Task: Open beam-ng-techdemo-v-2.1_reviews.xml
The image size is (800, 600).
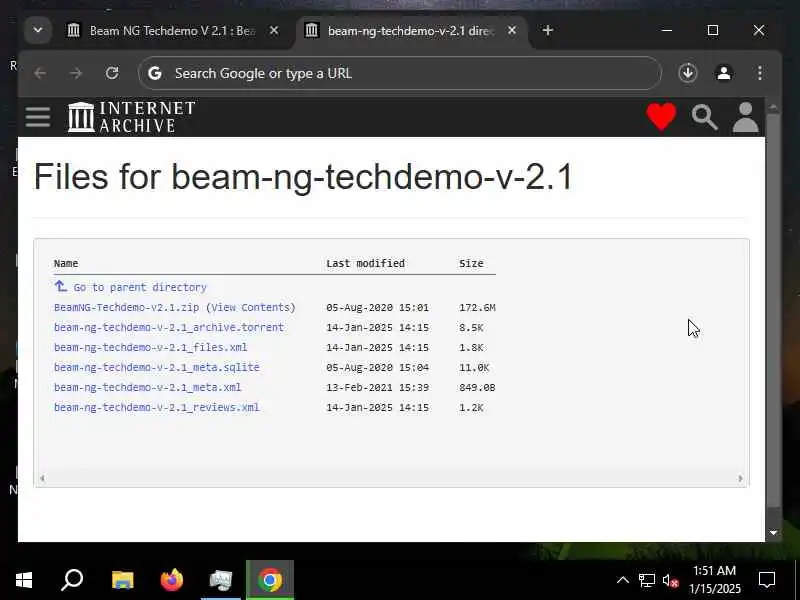Action: click(x=157, y=407)
